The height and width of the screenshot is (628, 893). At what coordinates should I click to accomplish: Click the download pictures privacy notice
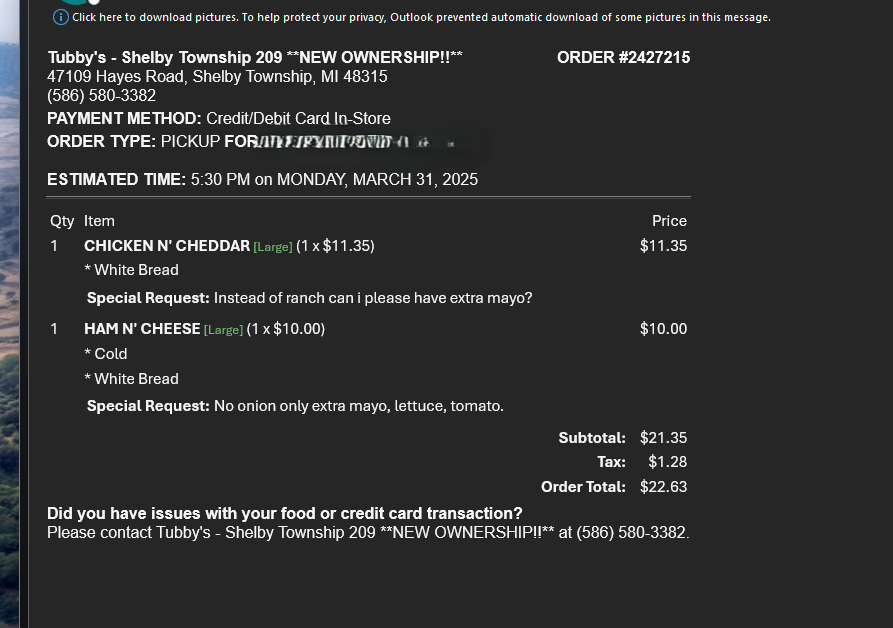(420, 17)
